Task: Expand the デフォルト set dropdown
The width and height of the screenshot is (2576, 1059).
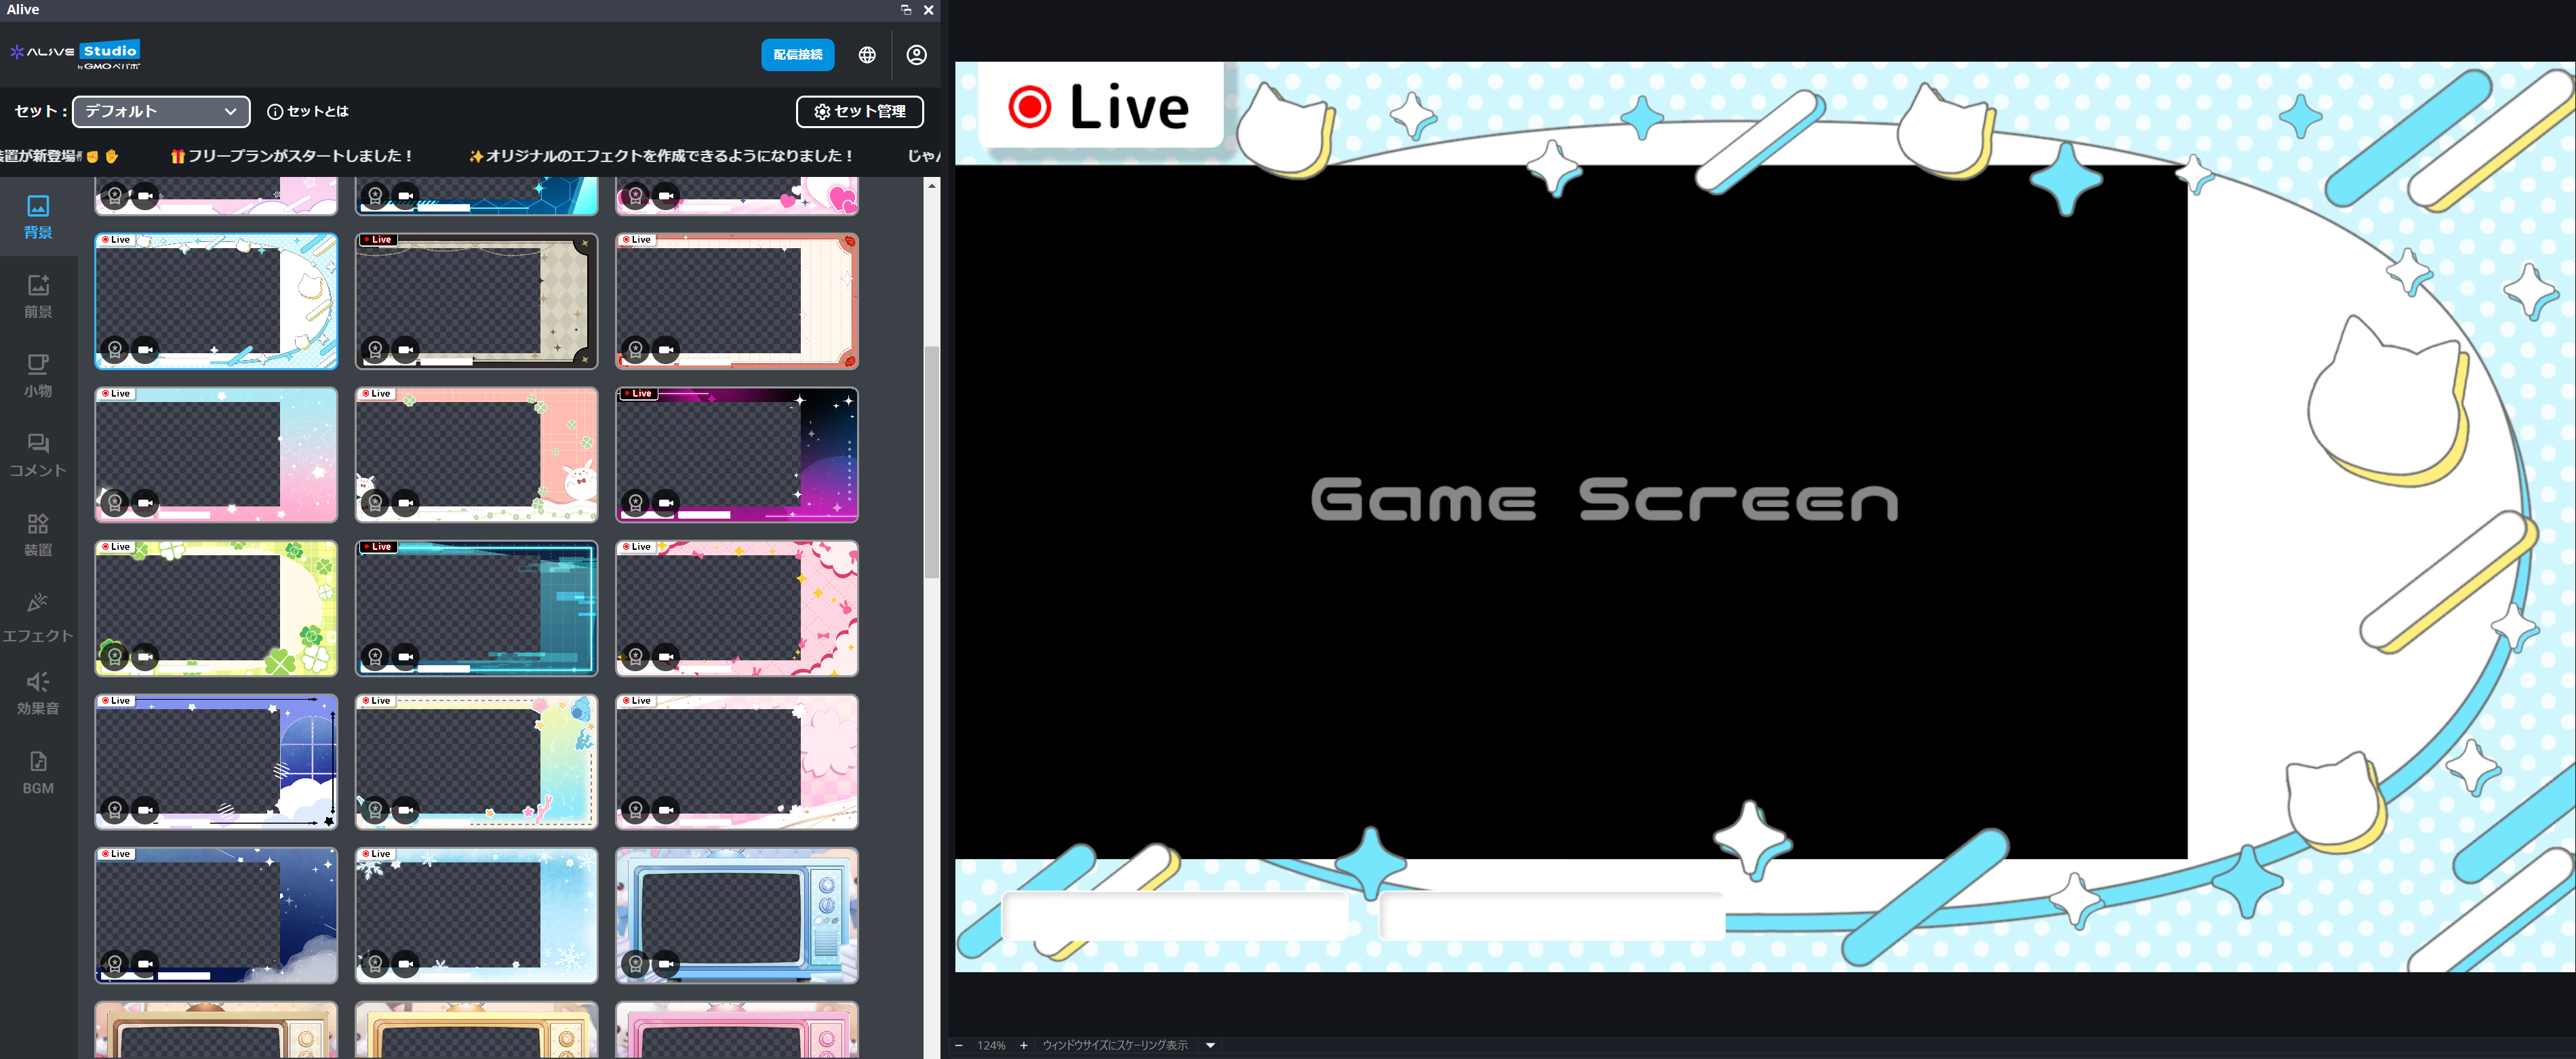Action: [x=161, y=111]
